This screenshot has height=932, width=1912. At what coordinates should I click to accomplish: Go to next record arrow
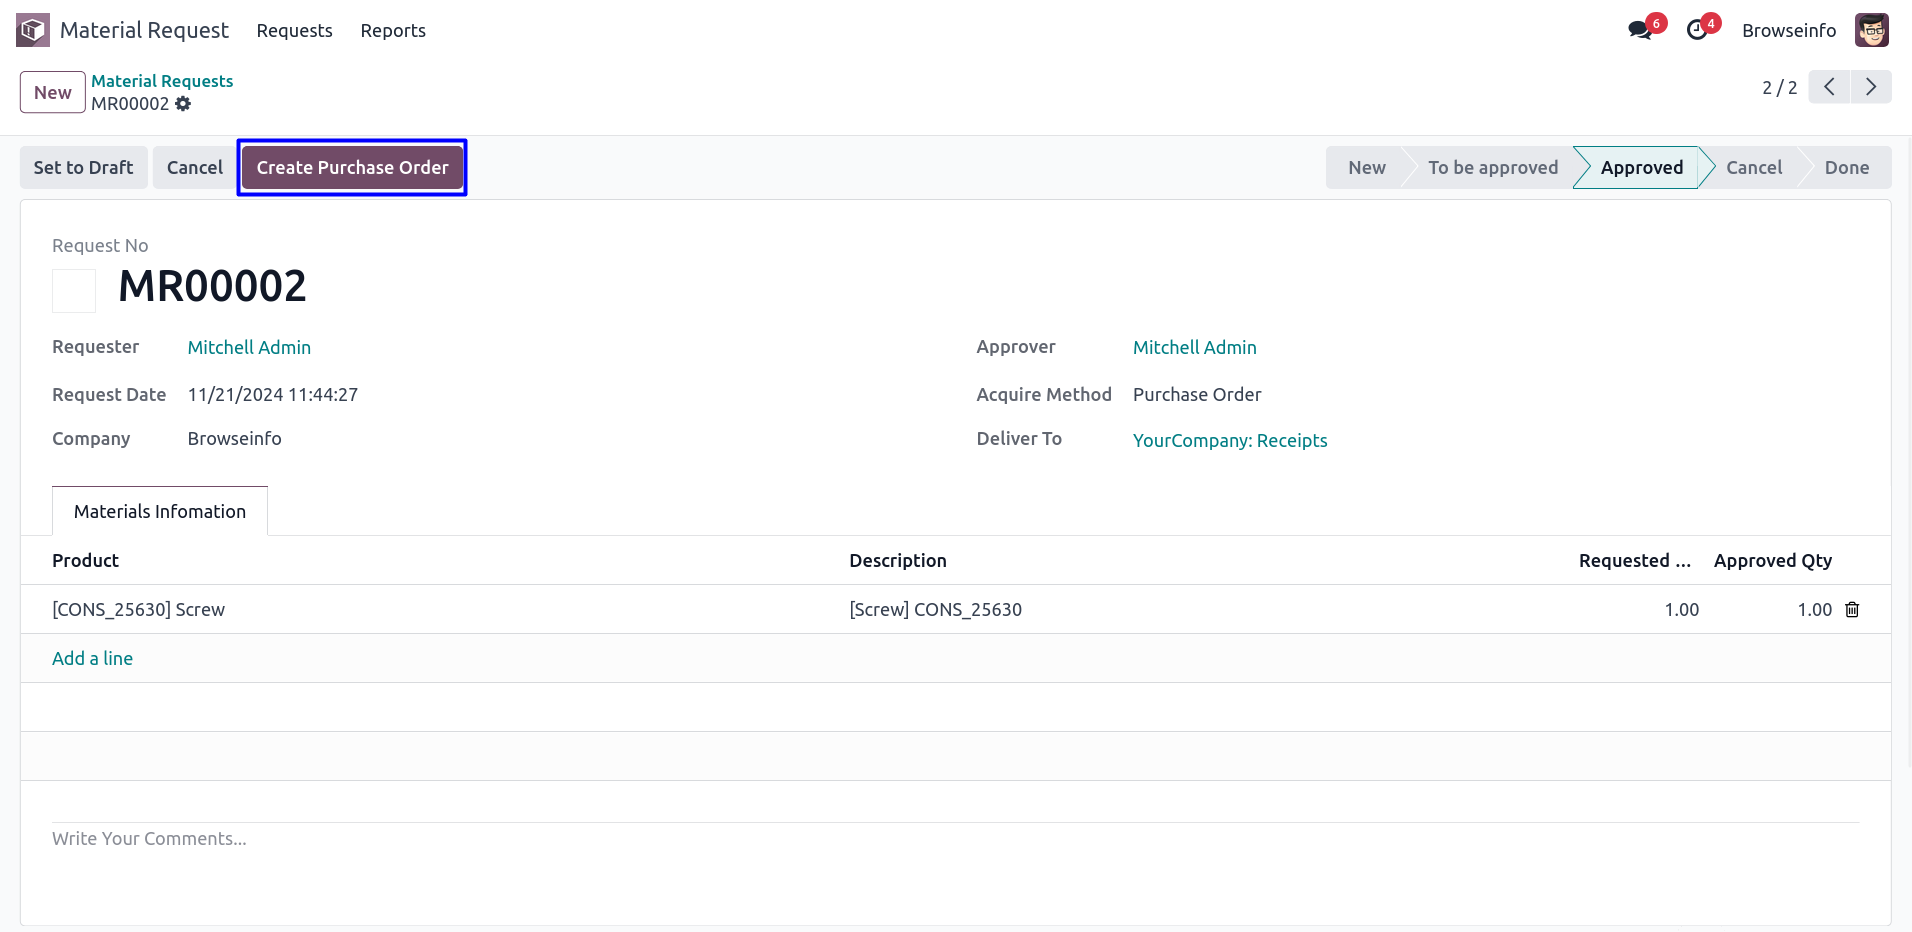pyautogui.click(x=1870, y=87)
